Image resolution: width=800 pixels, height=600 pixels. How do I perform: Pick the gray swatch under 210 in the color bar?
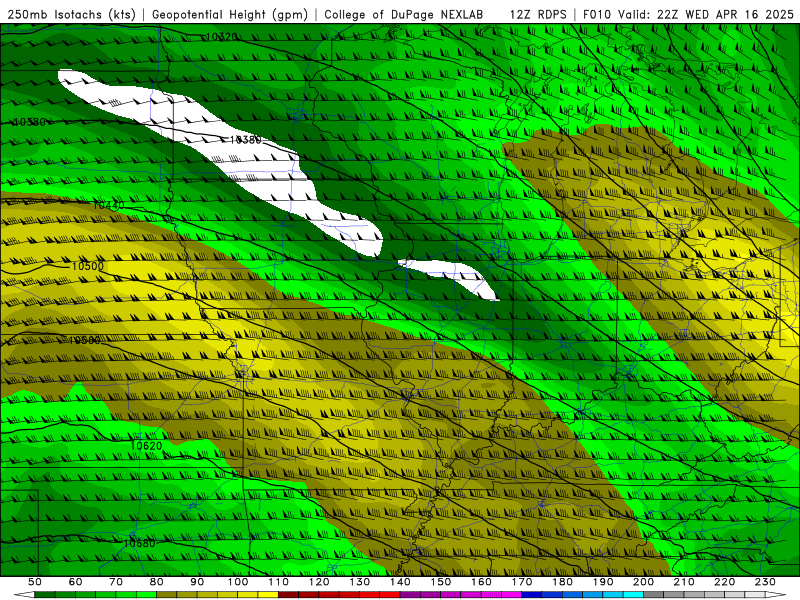694,595
